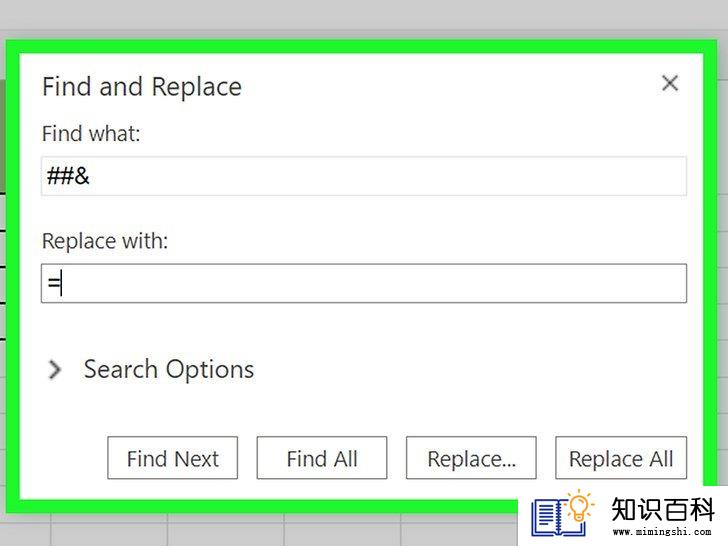Viewport: 728px width, 546px height.
Task: Focus the Replace with input field
Action: (364, 283)
